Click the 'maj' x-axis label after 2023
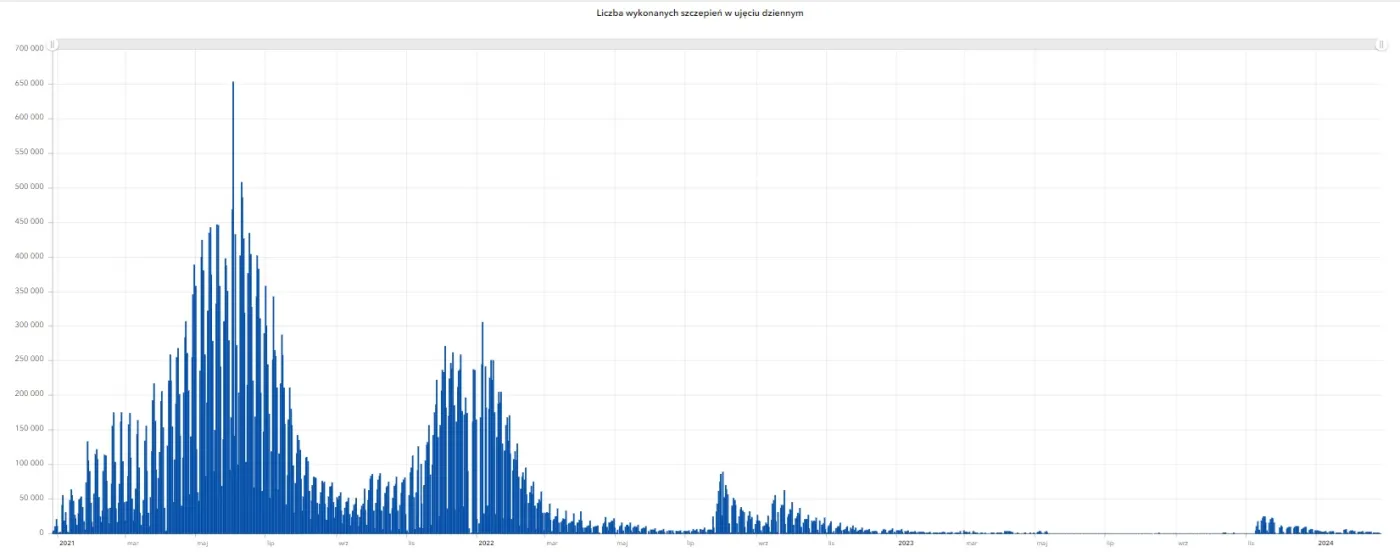Image resolution: width=1400 pixels, height=552 pixels. click(1042, 543)
